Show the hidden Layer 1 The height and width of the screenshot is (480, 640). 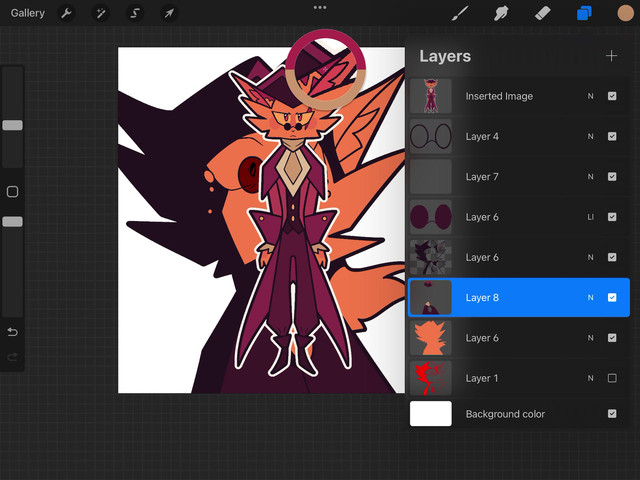pos(612,378)
